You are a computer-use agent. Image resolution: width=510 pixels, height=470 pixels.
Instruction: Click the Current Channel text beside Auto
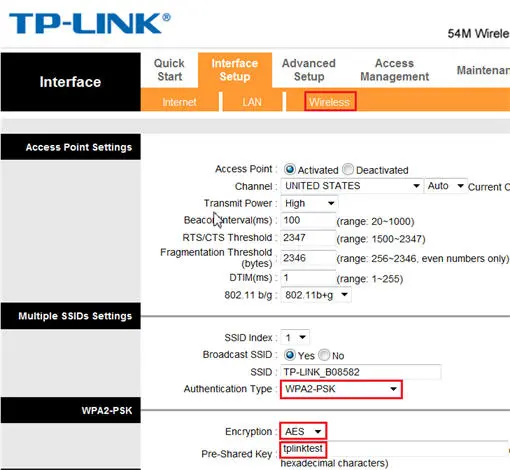[489, 187]
